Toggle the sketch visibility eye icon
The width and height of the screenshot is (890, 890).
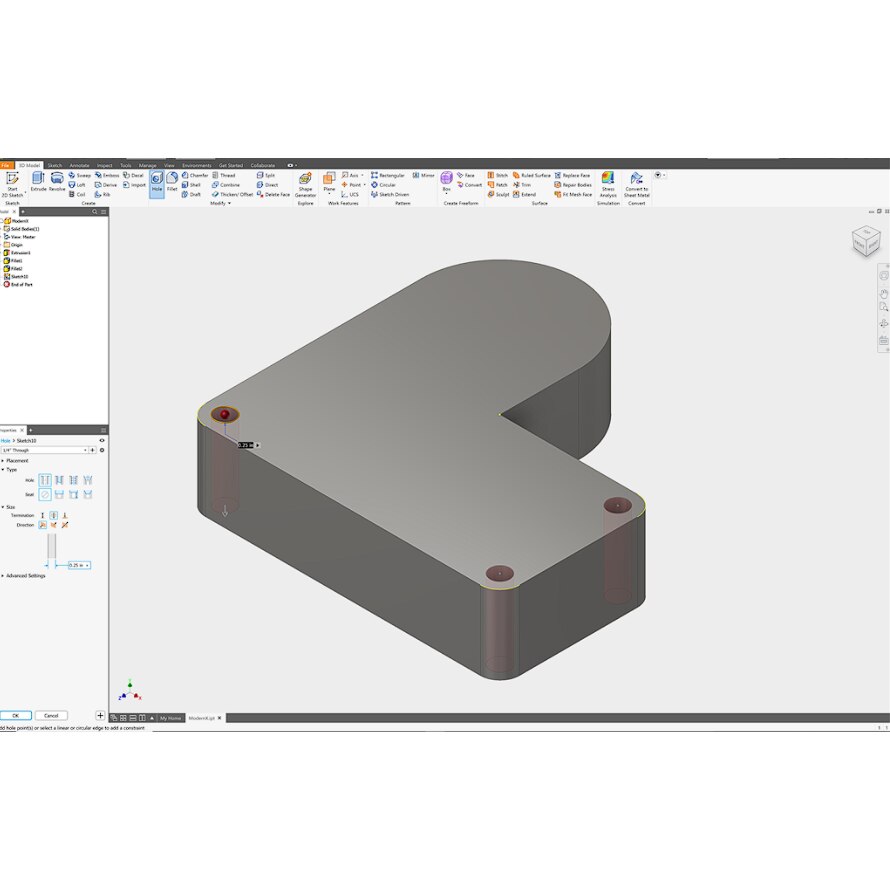coord(102,440)
